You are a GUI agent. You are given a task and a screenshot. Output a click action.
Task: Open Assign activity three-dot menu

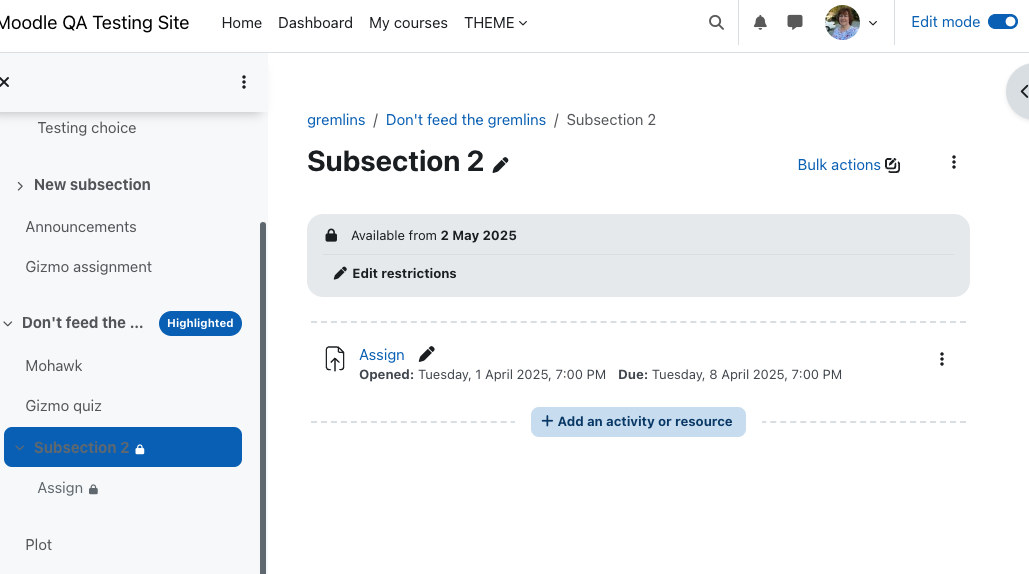[x=942, y=359]
